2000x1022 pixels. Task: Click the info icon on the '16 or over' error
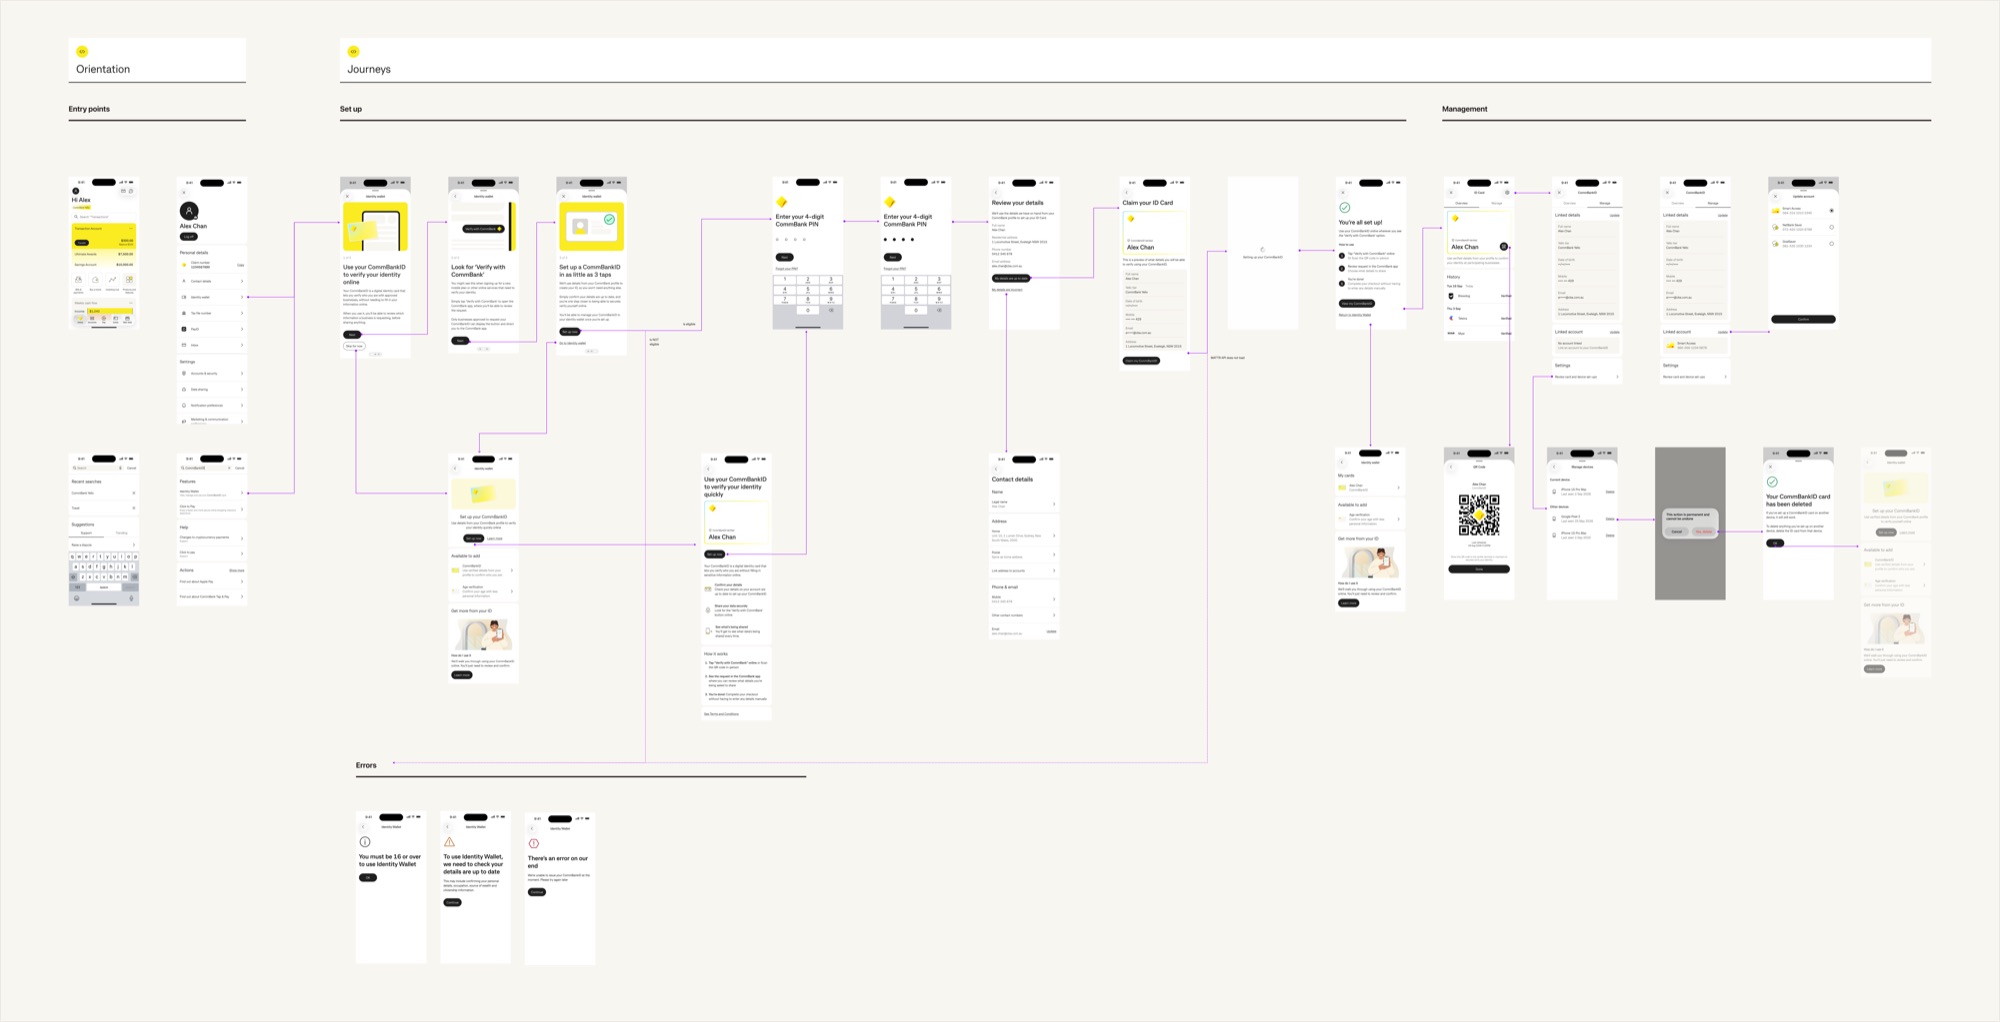pos(365,842)
